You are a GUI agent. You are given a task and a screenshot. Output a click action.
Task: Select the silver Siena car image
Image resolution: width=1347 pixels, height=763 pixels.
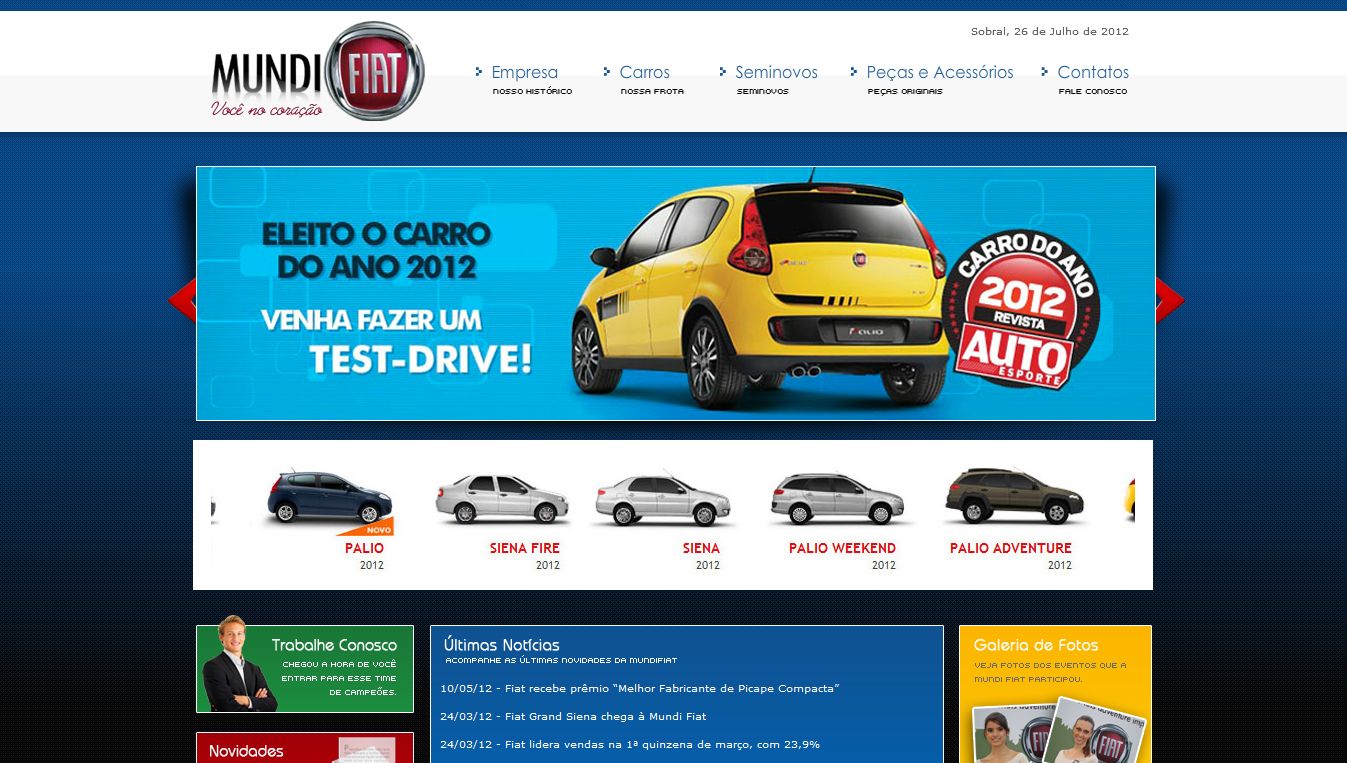point(664,498)
